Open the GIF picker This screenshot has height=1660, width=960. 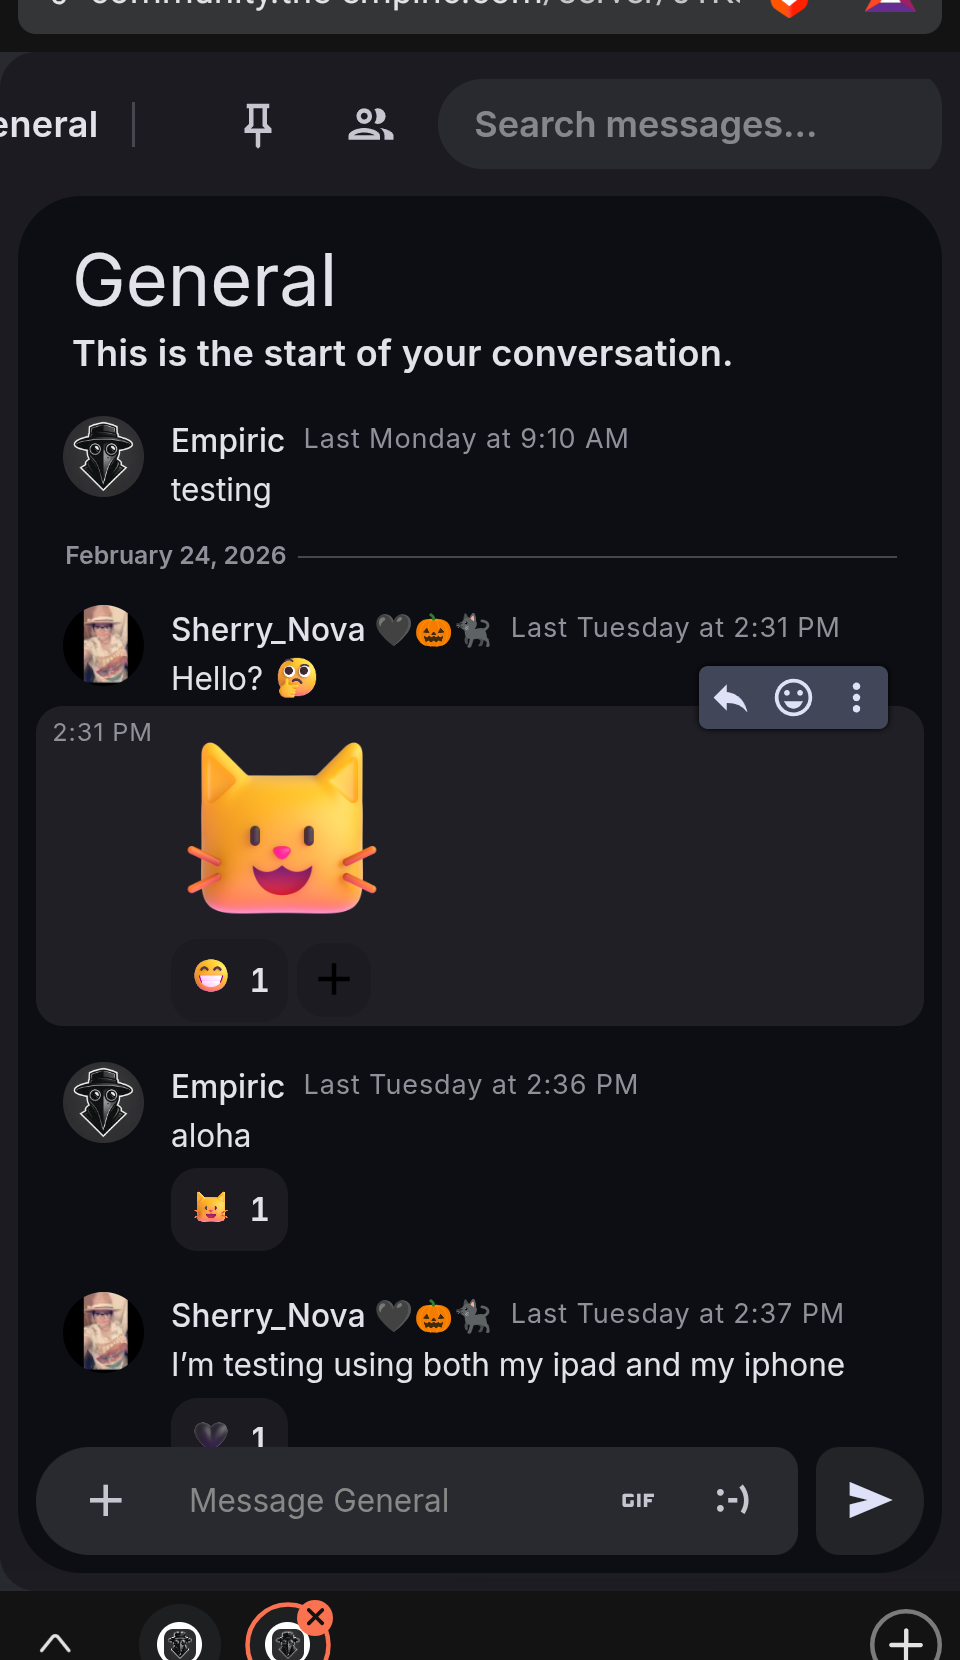click(x=638, y=1500)
